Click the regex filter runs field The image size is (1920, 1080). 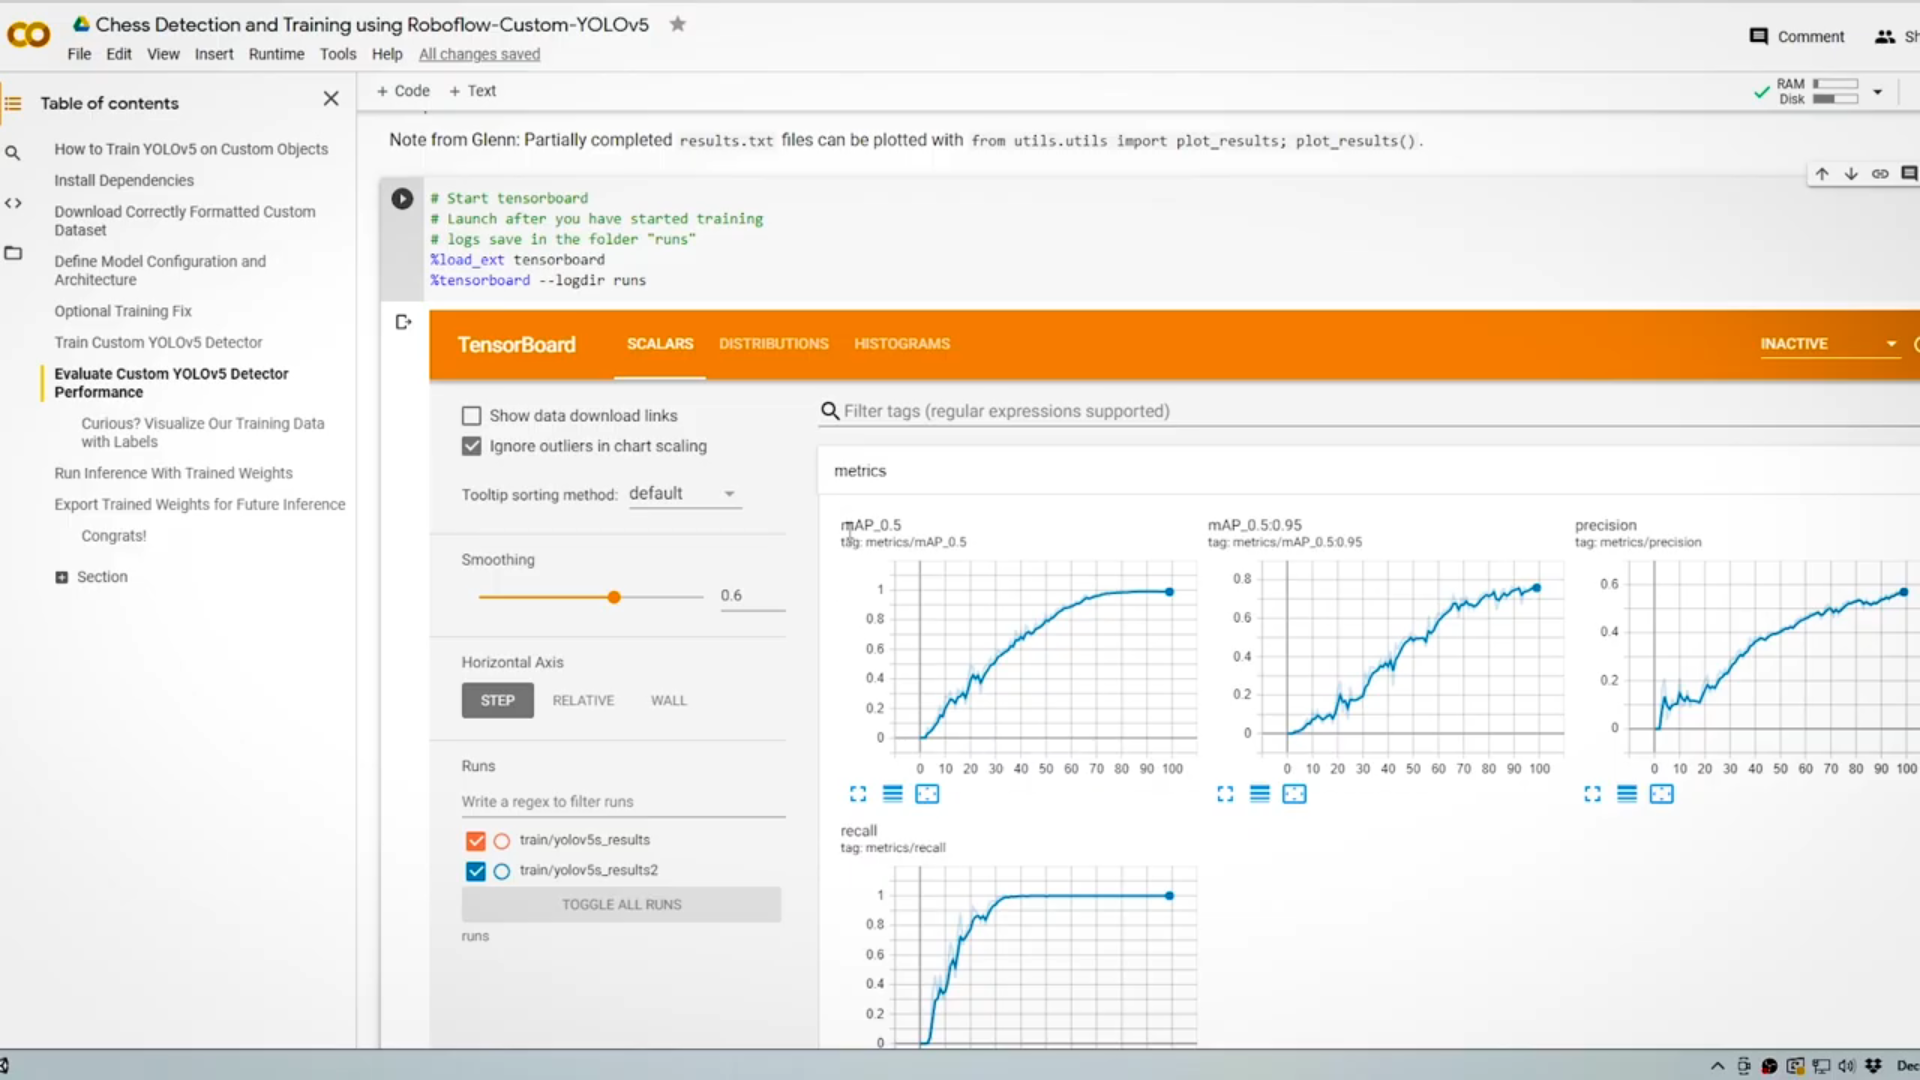623,802
